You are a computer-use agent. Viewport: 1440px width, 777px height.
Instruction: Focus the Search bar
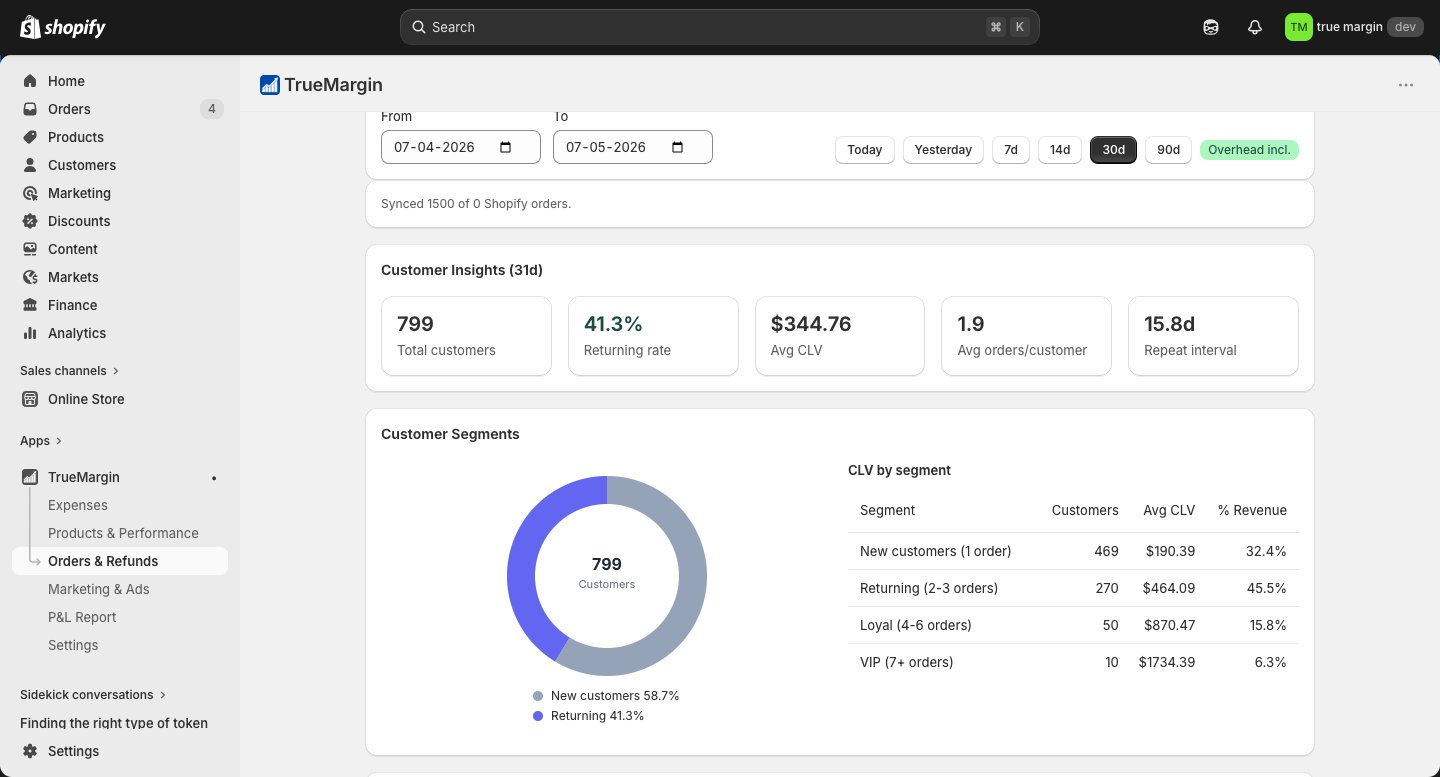(720, 27)
